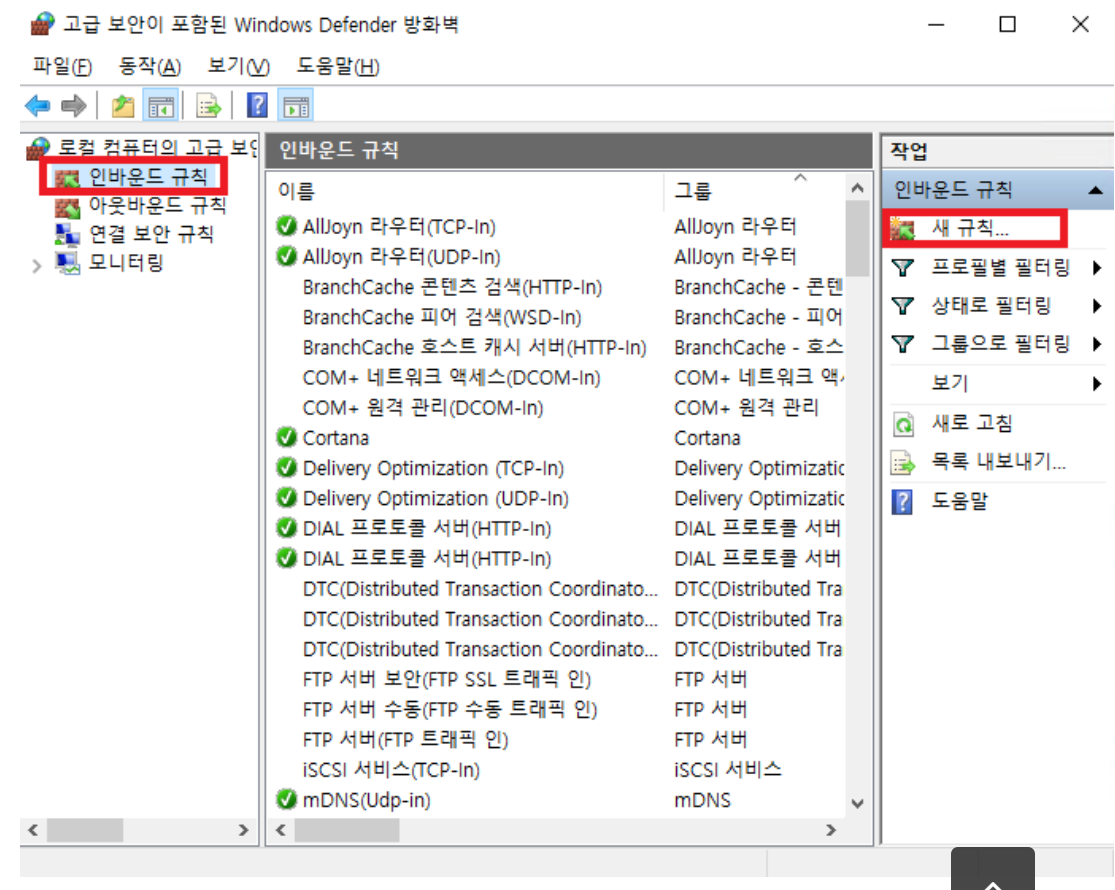Click the funnel icon beside 프로필별 필터링
This screenshot has height=890, width=1115.
point(902,268)
